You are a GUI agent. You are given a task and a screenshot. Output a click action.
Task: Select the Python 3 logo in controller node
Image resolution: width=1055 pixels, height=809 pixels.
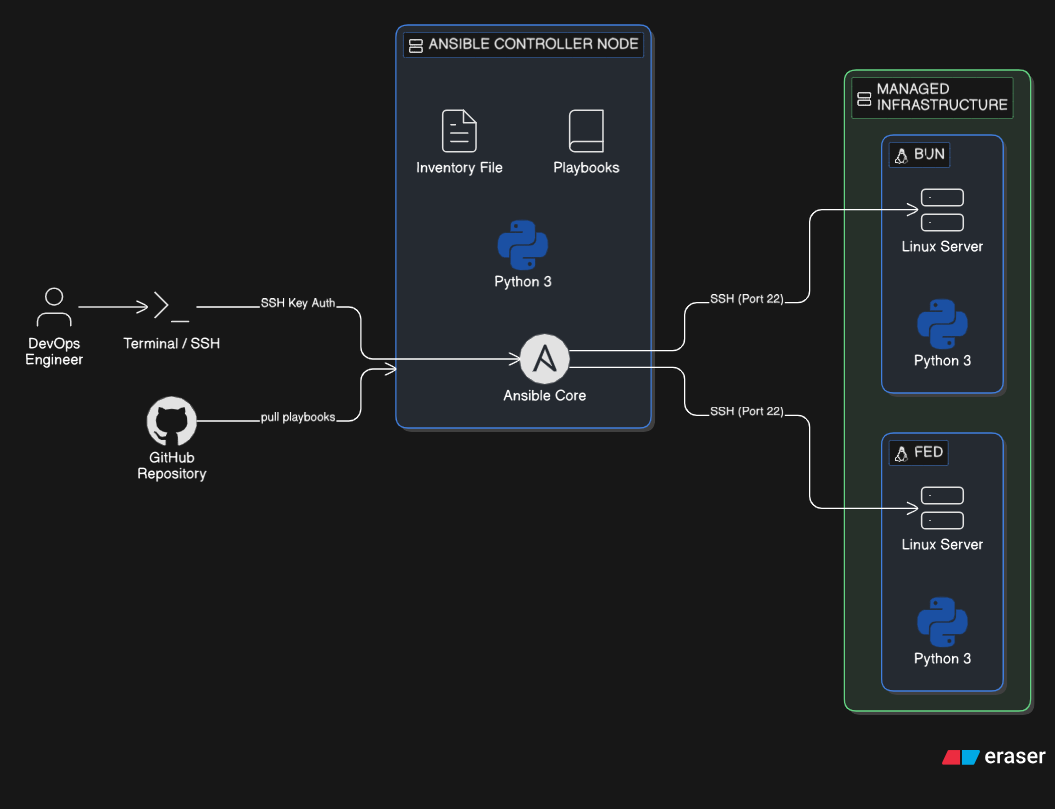tap(523, 245)
